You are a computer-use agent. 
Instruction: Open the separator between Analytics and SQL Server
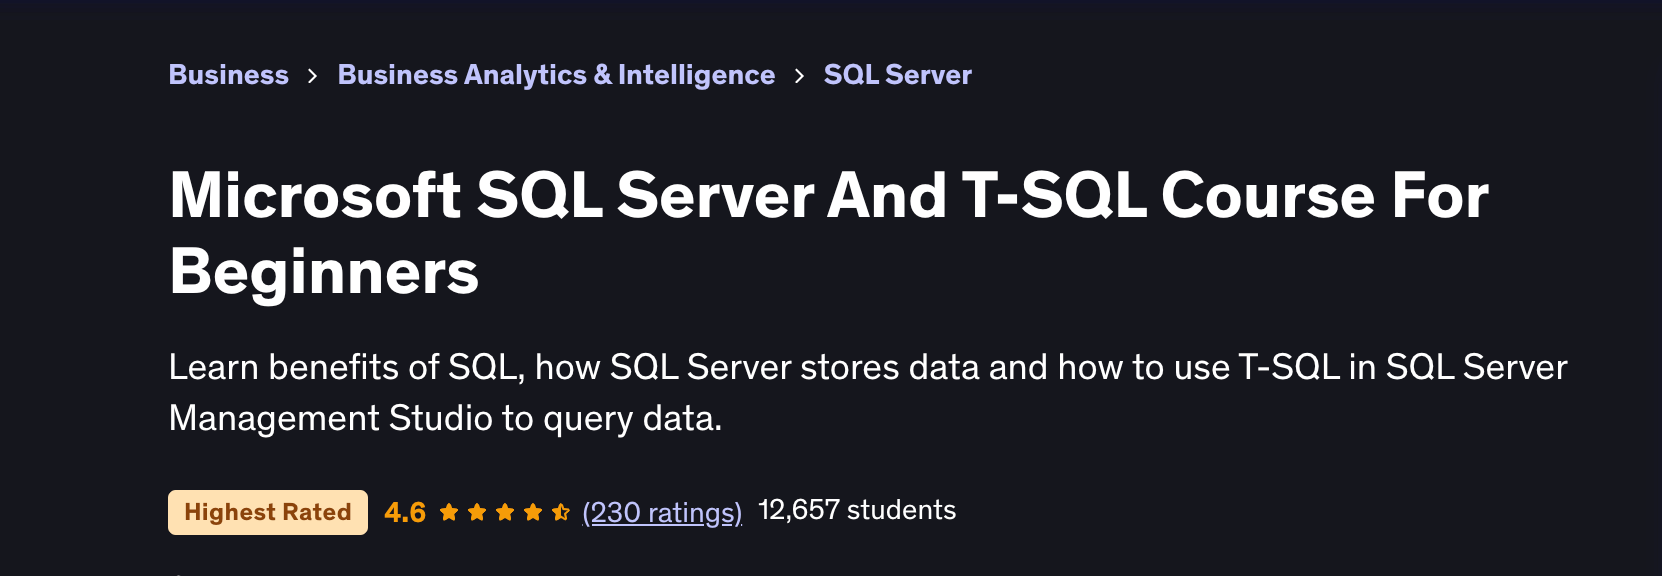click(x=799, y=74)
